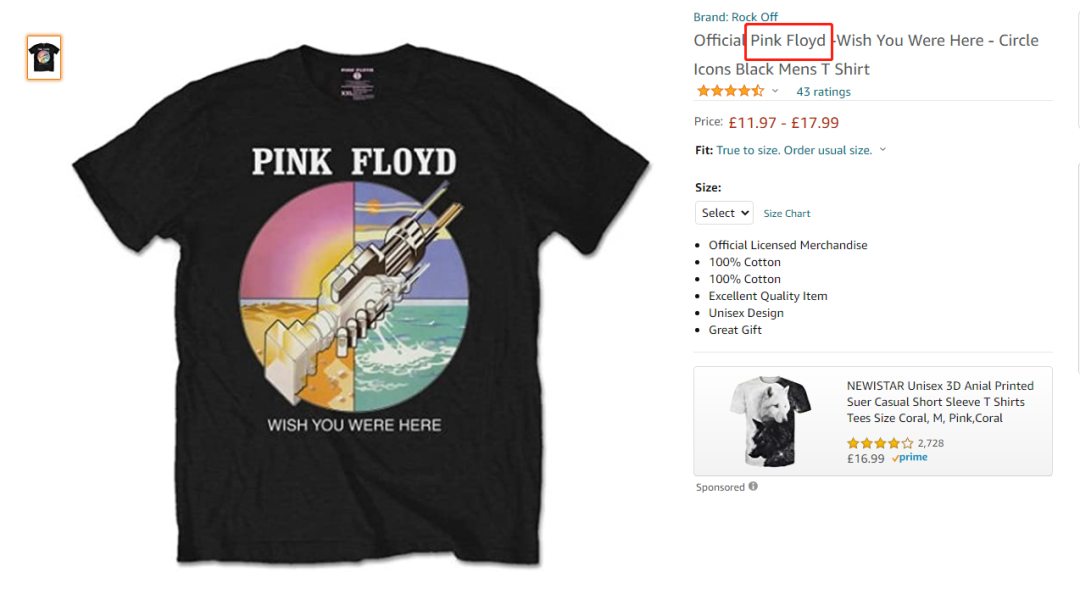
Task: Open the Size Select dropdown
Action: click(724, 213)
